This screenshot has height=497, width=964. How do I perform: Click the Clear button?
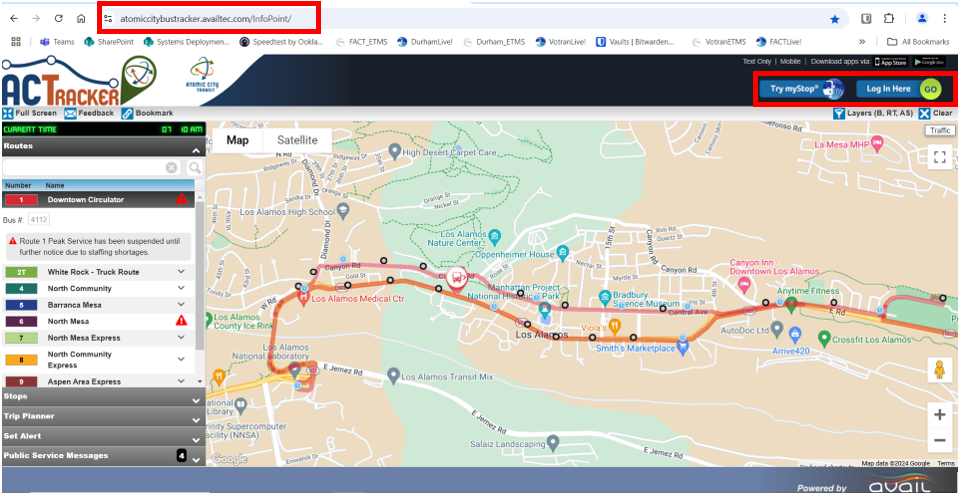[x=936, y=113]
